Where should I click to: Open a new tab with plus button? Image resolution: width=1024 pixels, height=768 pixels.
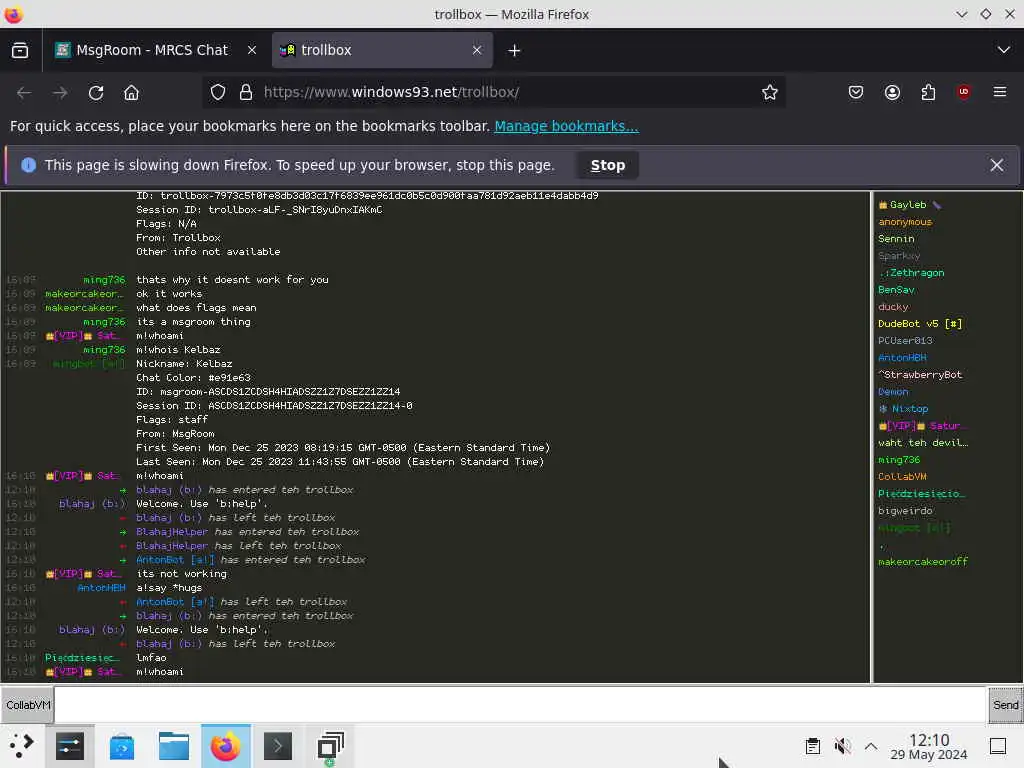[514, 50]
